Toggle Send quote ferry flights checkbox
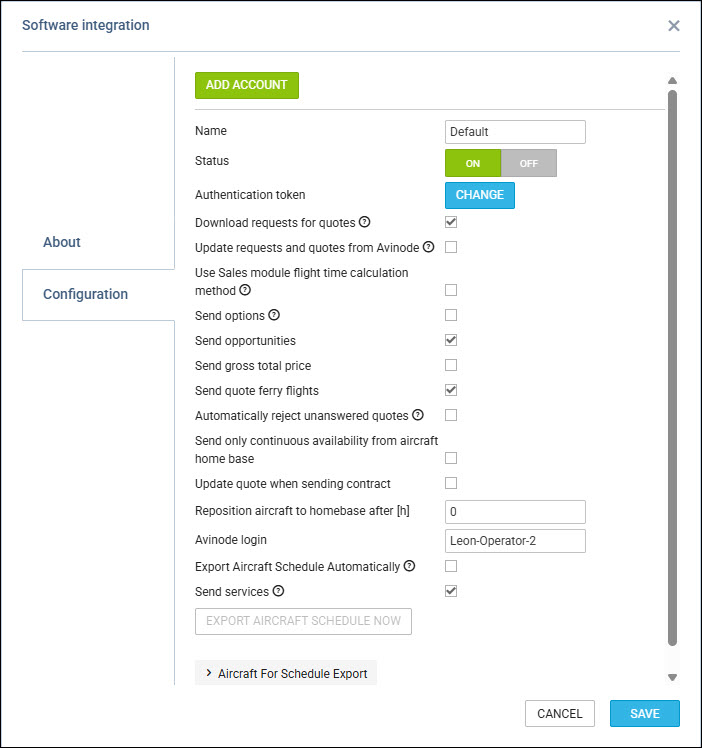702x748 pixels. pos(451,390)
